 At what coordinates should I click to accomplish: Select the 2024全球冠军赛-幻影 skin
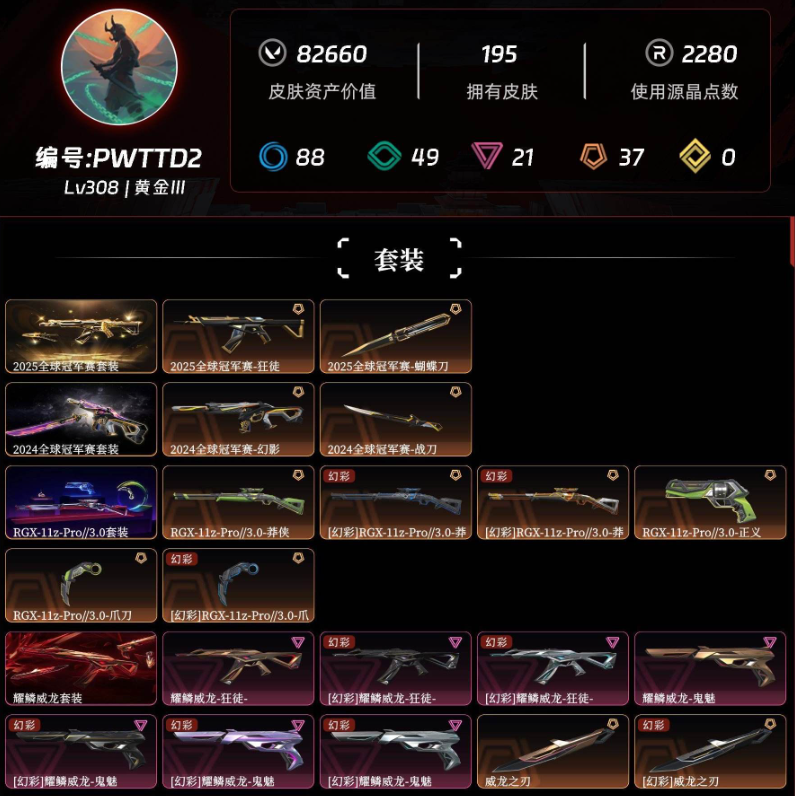coord(239,419)
